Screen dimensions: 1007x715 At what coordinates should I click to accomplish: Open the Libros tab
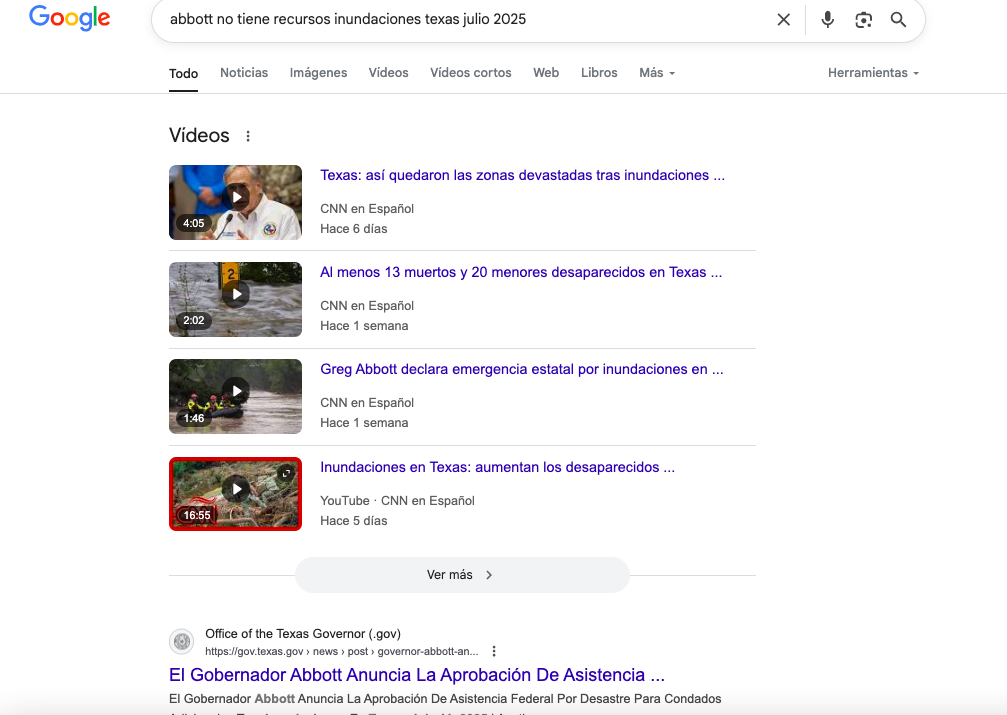point(599,73)
